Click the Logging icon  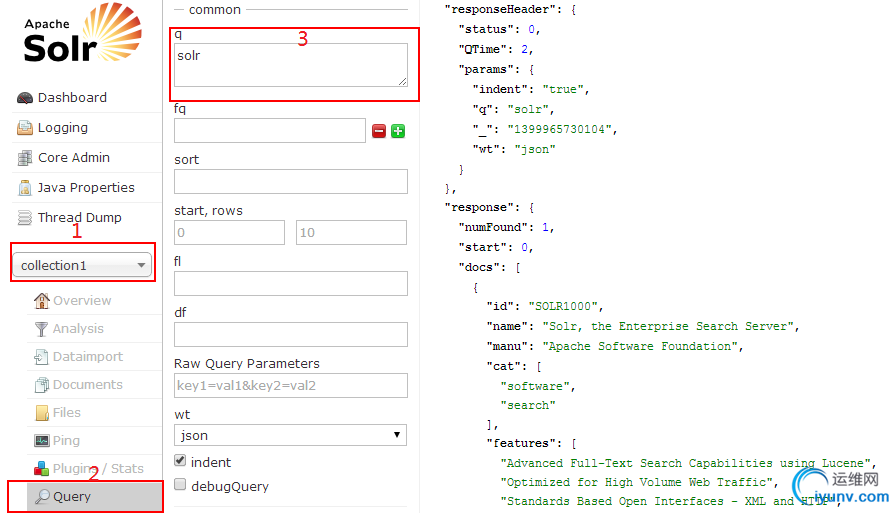coord(25,128)
